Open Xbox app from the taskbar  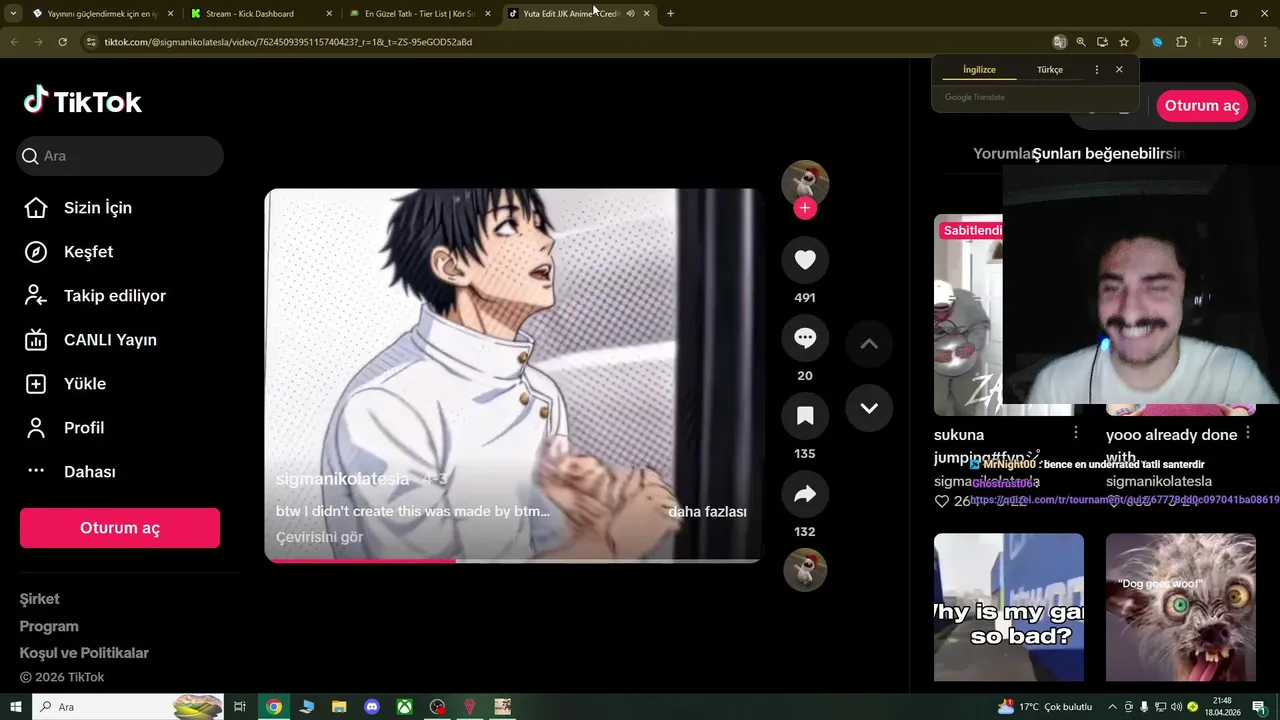coord(404,707)
